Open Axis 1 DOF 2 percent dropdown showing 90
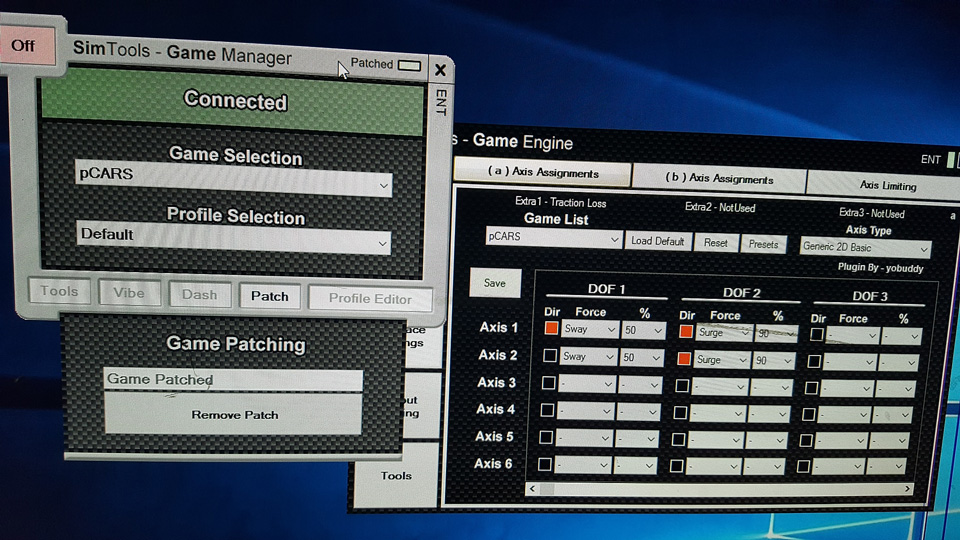The height and width of the screenshot is (540, 960). click(778, 334)
